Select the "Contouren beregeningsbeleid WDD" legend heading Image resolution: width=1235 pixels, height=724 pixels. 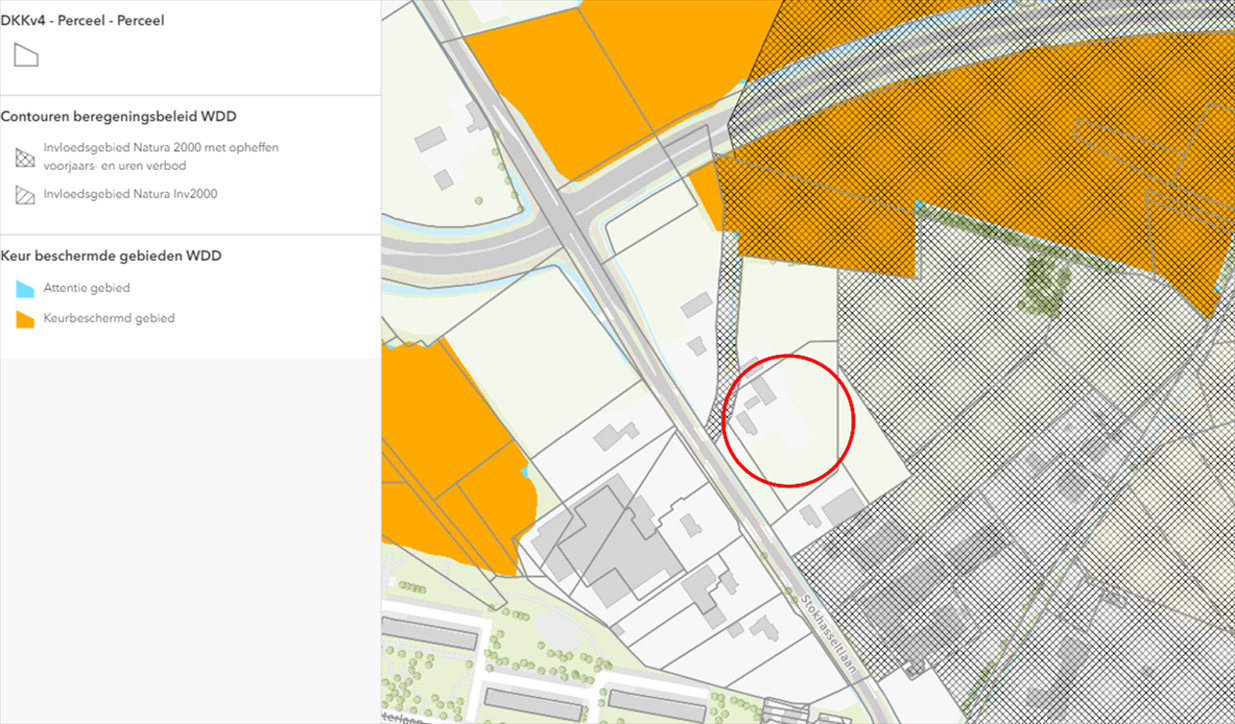pyautogui.click(x=118, y=116)
